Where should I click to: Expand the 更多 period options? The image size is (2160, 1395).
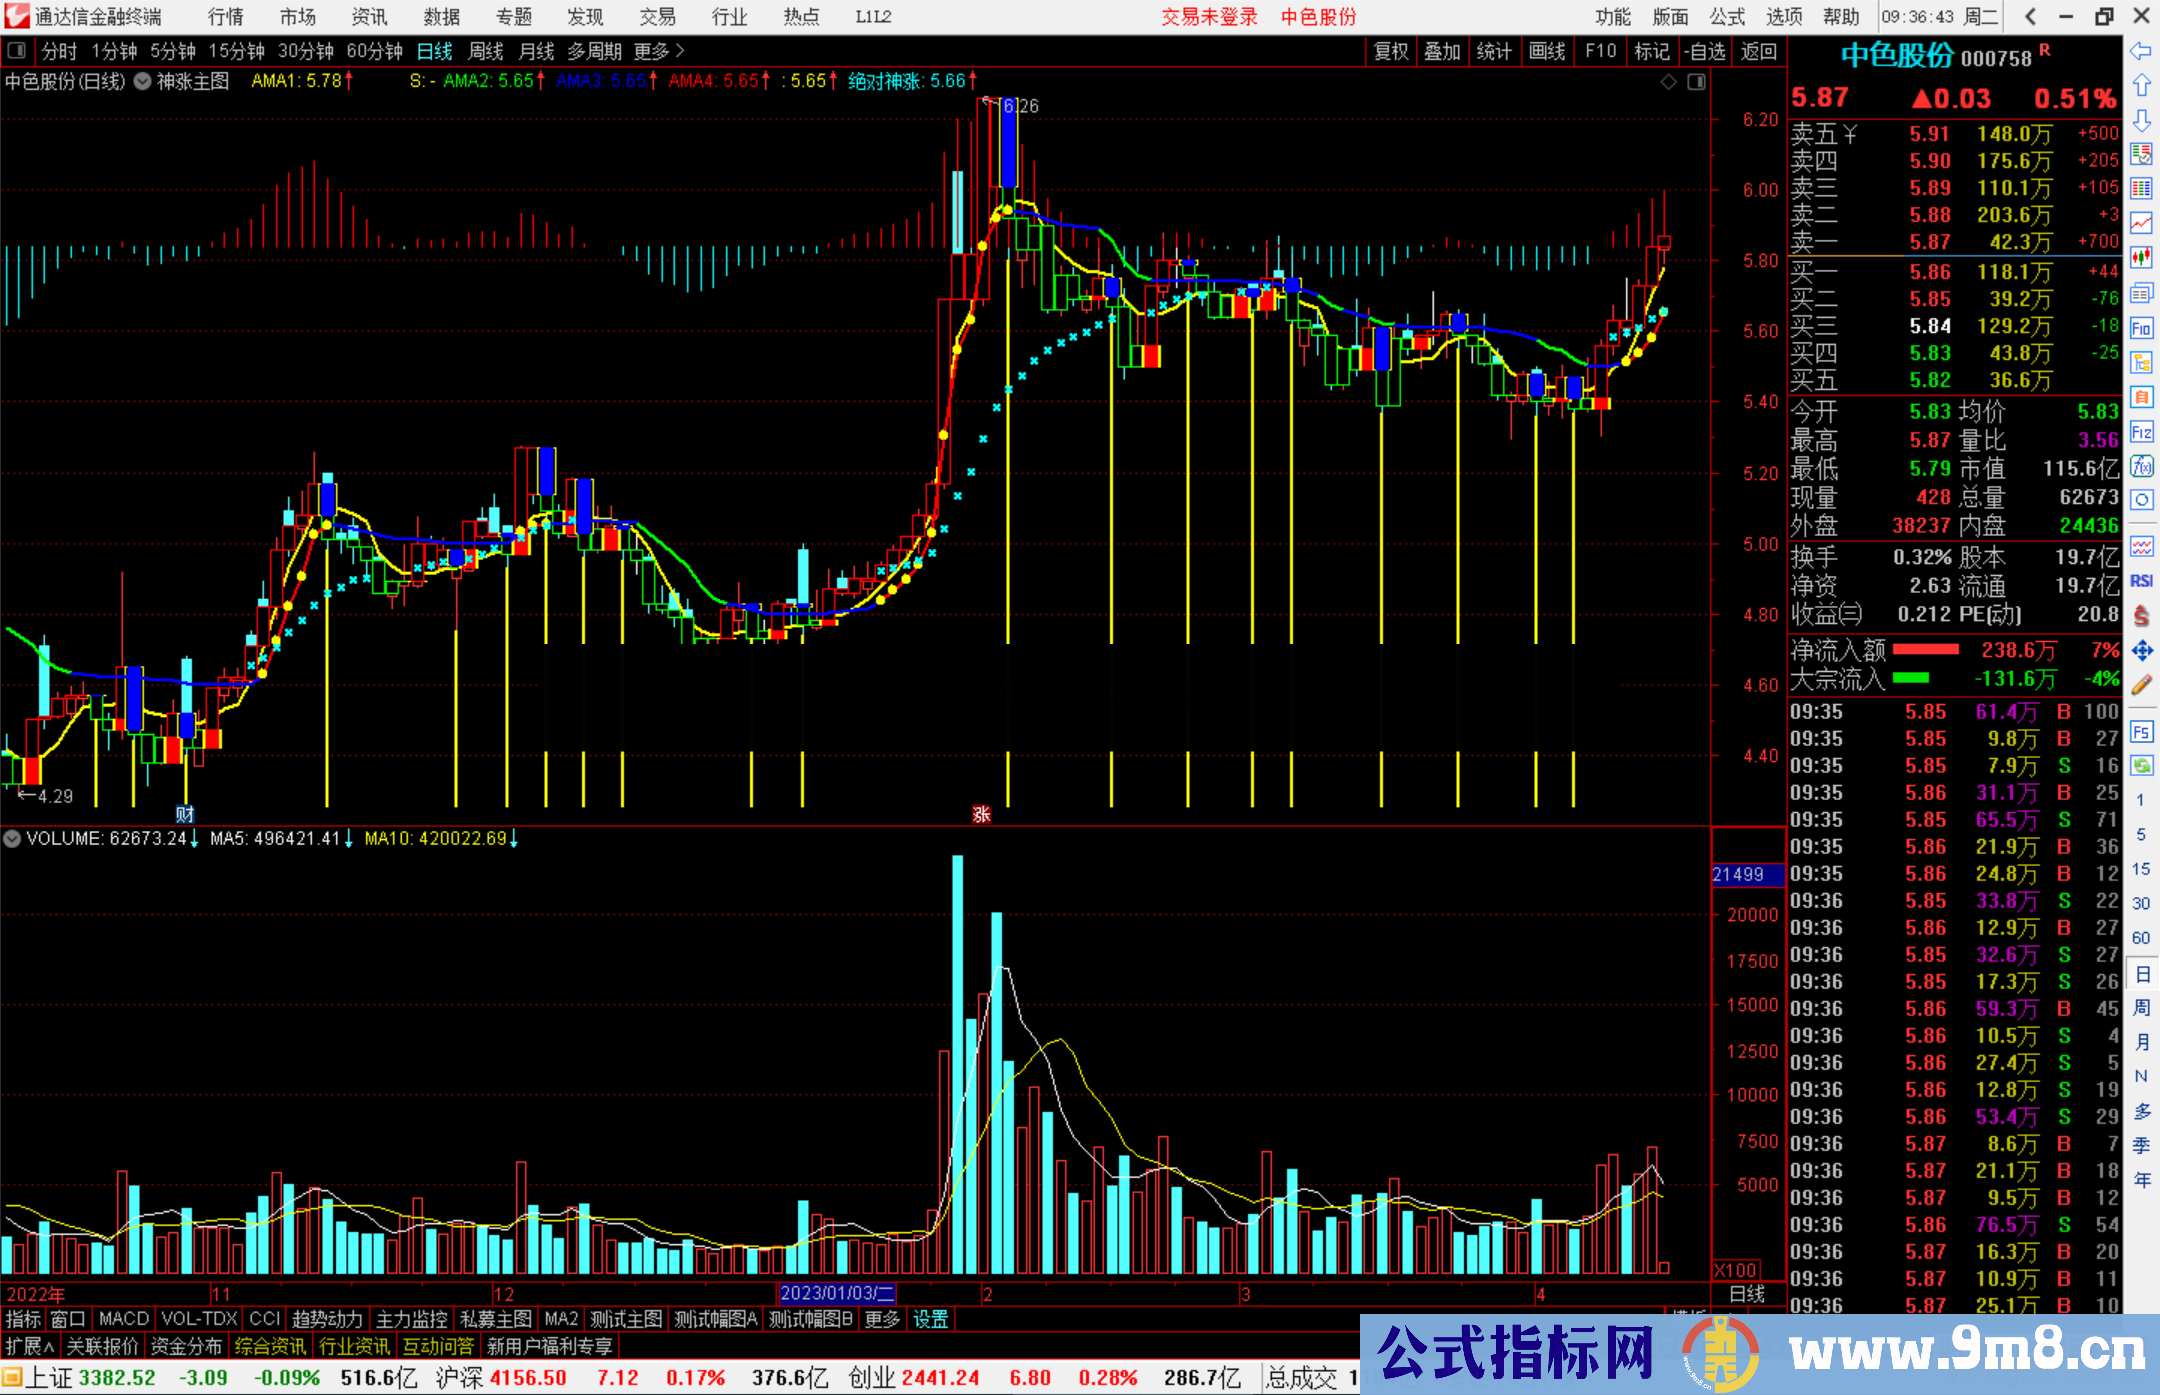[x=658, y=51]
